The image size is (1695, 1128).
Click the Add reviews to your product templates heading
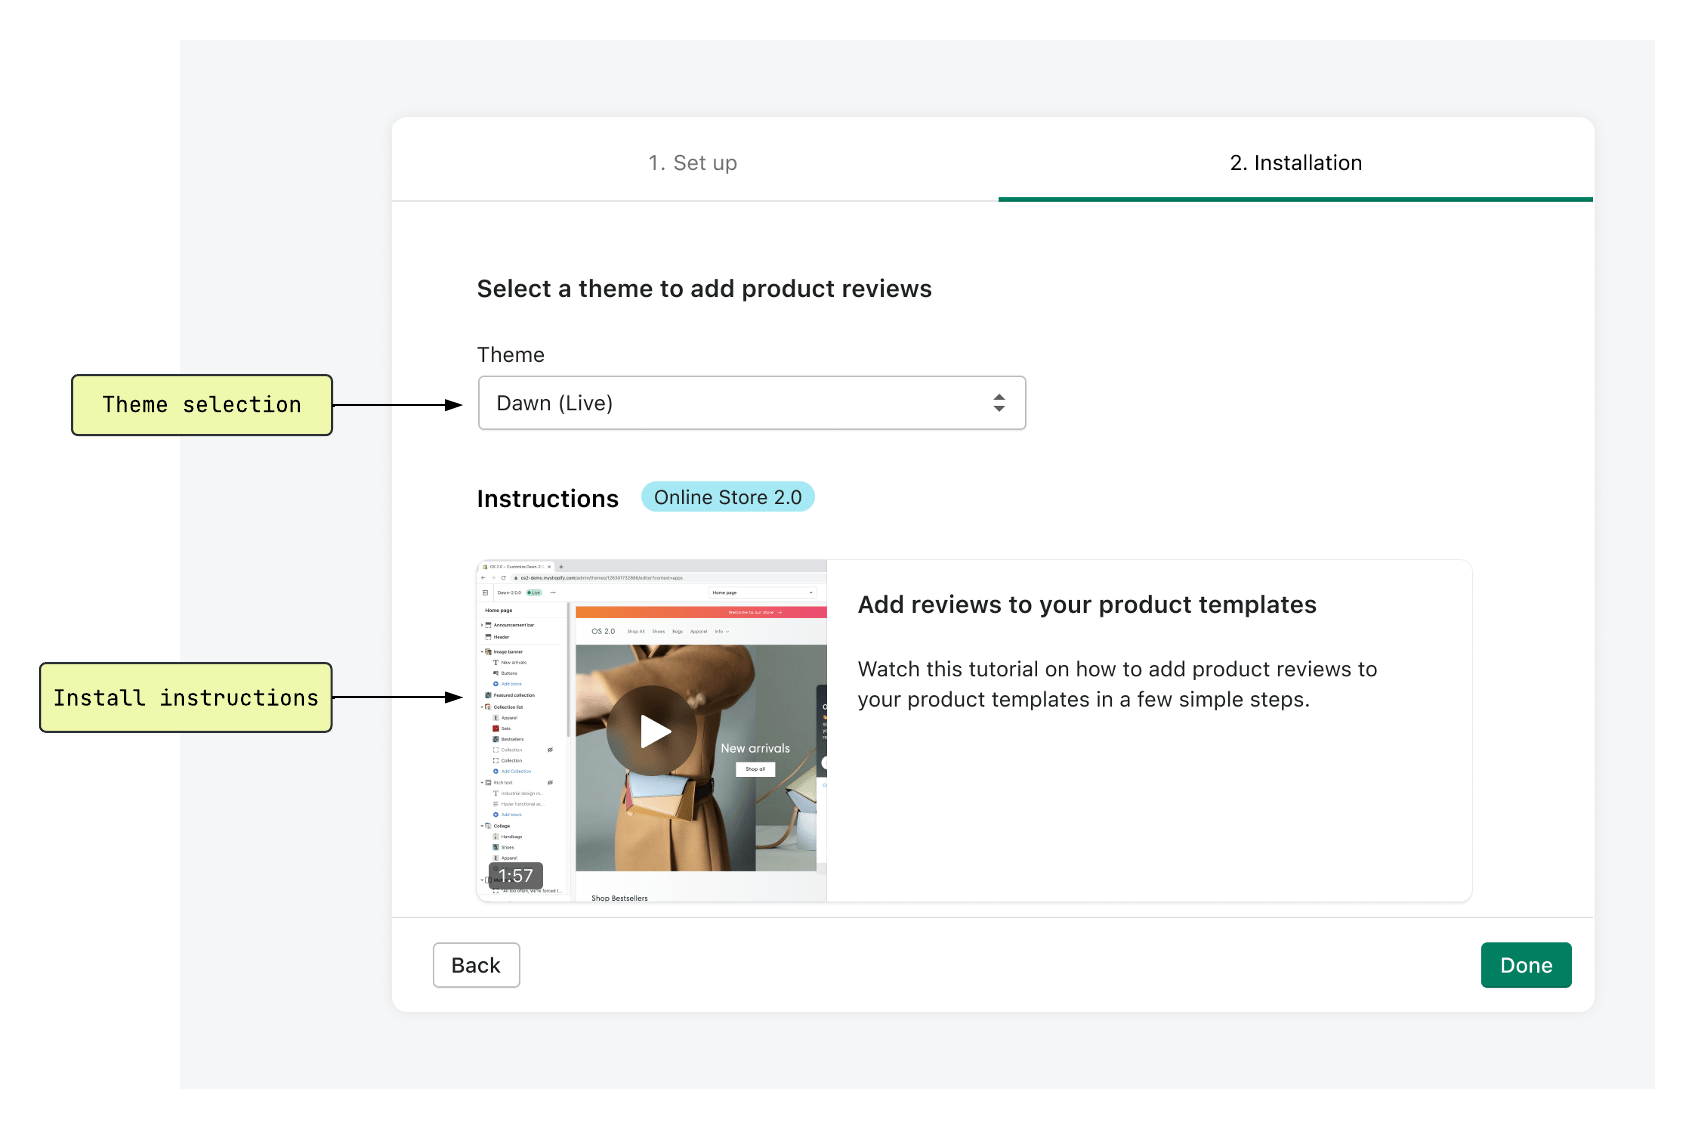[1087, 605]
